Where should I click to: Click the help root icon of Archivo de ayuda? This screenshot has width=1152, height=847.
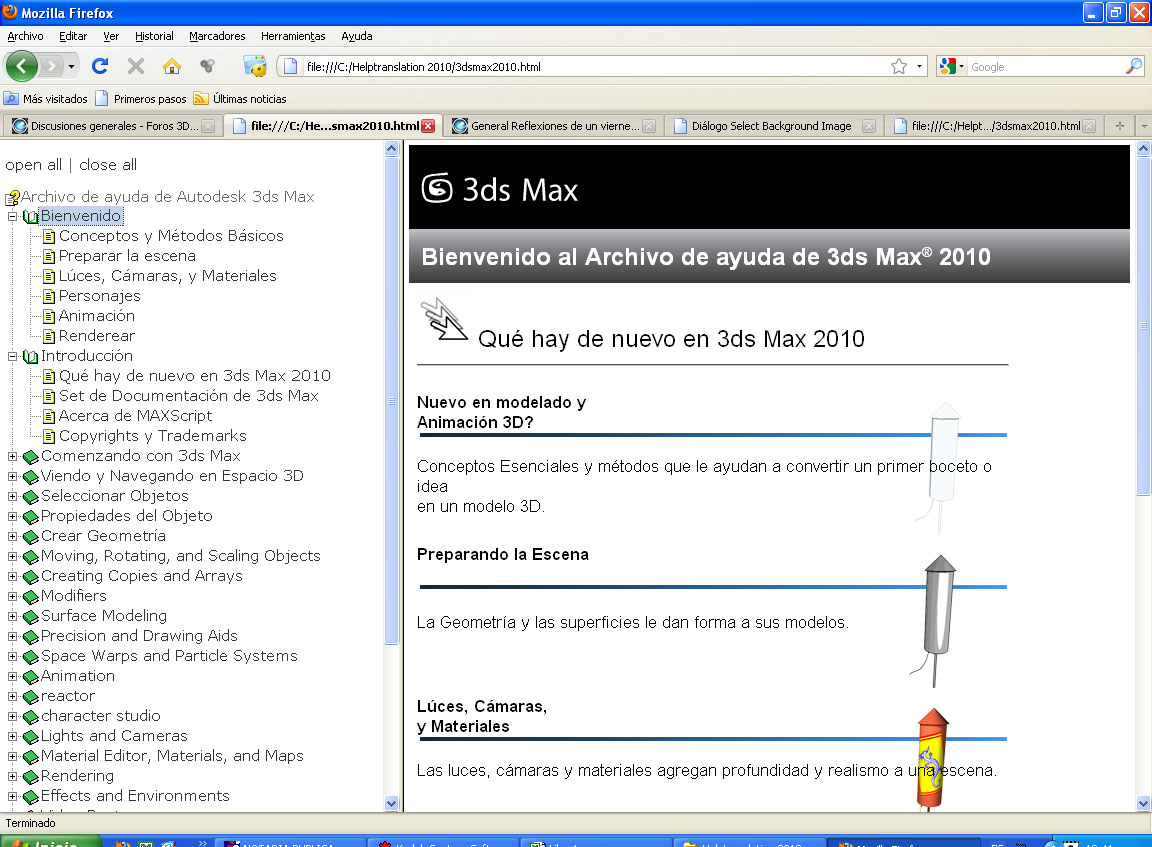pyautogui.click(x=12, y=197)
